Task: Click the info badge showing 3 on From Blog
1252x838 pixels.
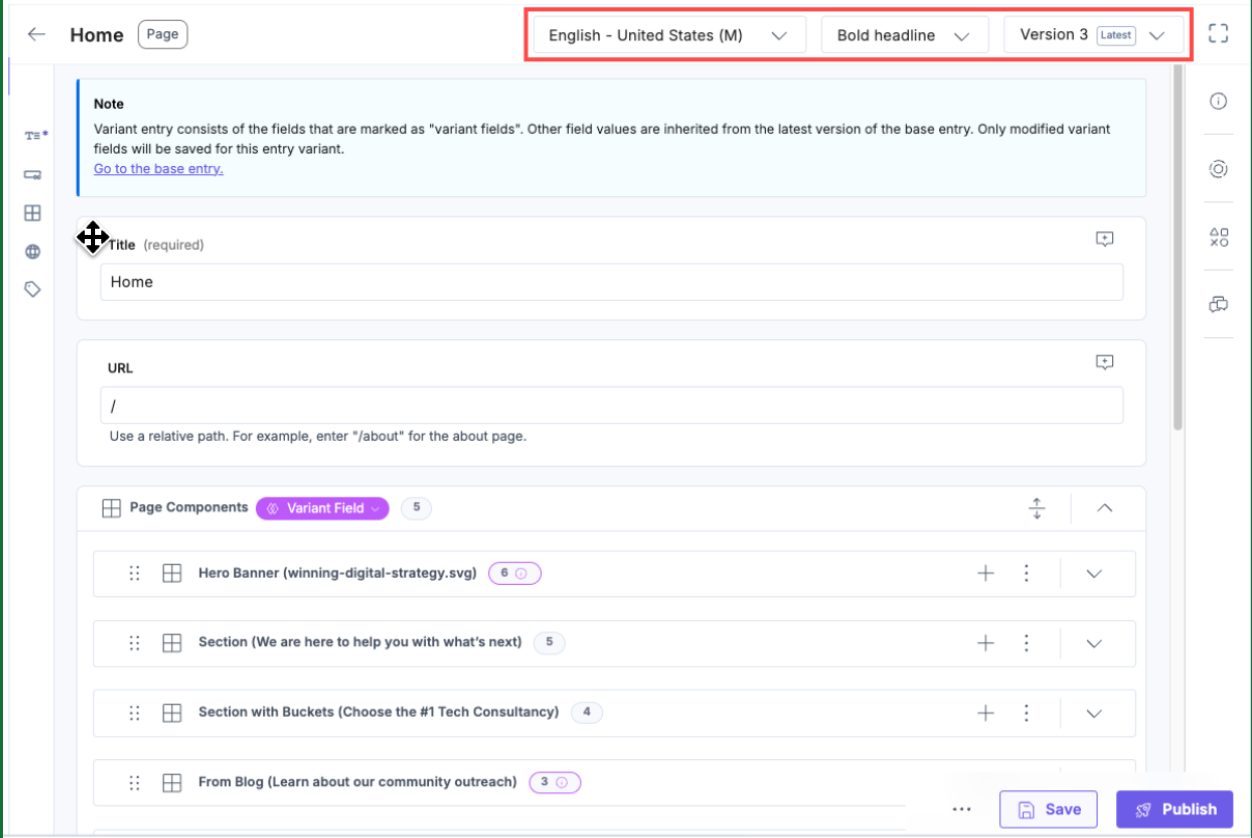Action: pos(555,782)
